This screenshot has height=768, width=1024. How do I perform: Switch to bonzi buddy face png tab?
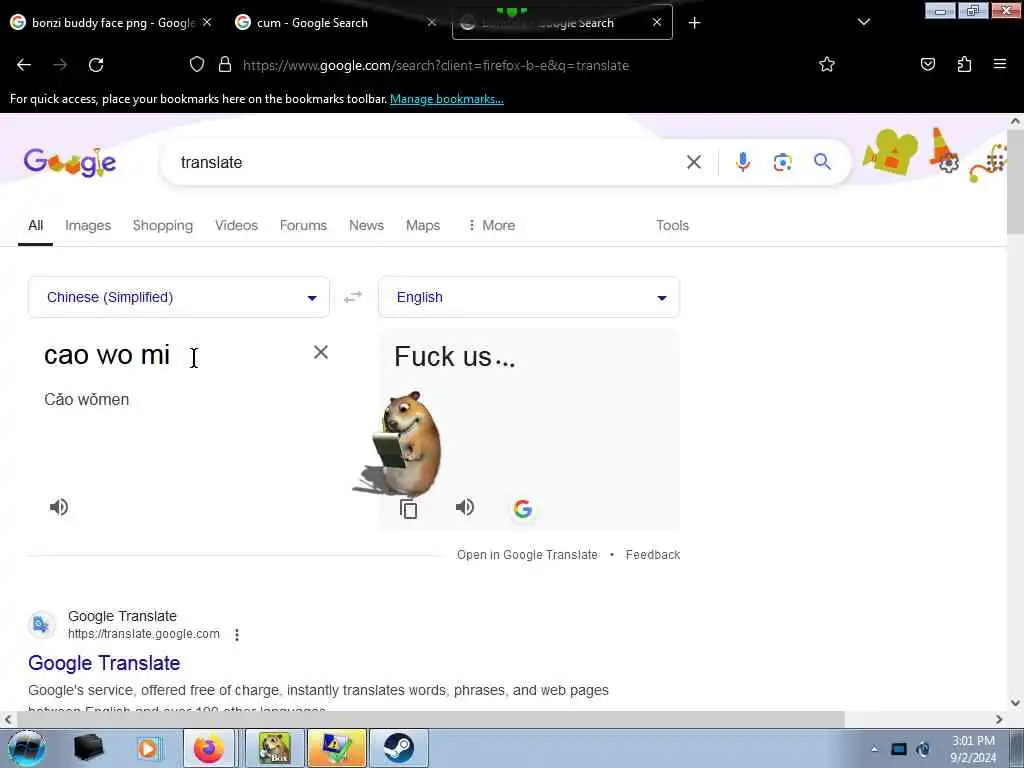point(112,23)
